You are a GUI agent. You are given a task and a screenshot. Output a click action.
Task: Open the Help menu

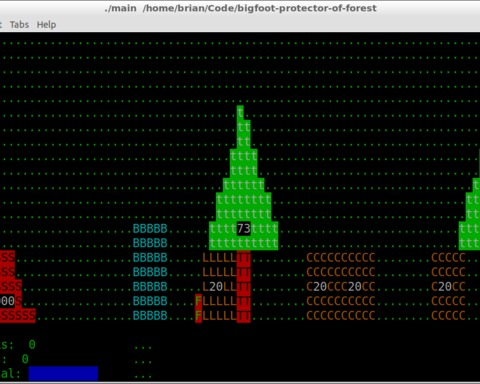[46, 25]
